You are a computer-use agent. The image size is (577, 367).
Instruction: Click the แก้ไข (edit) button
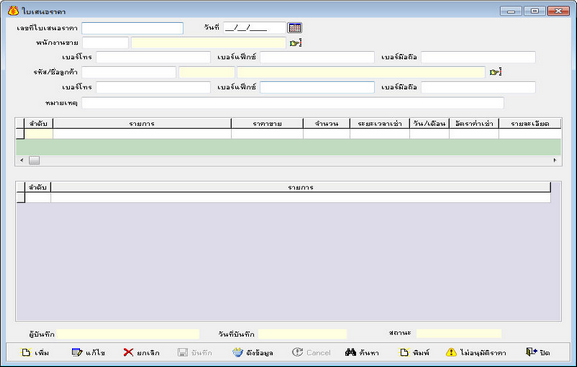[88, 352]
